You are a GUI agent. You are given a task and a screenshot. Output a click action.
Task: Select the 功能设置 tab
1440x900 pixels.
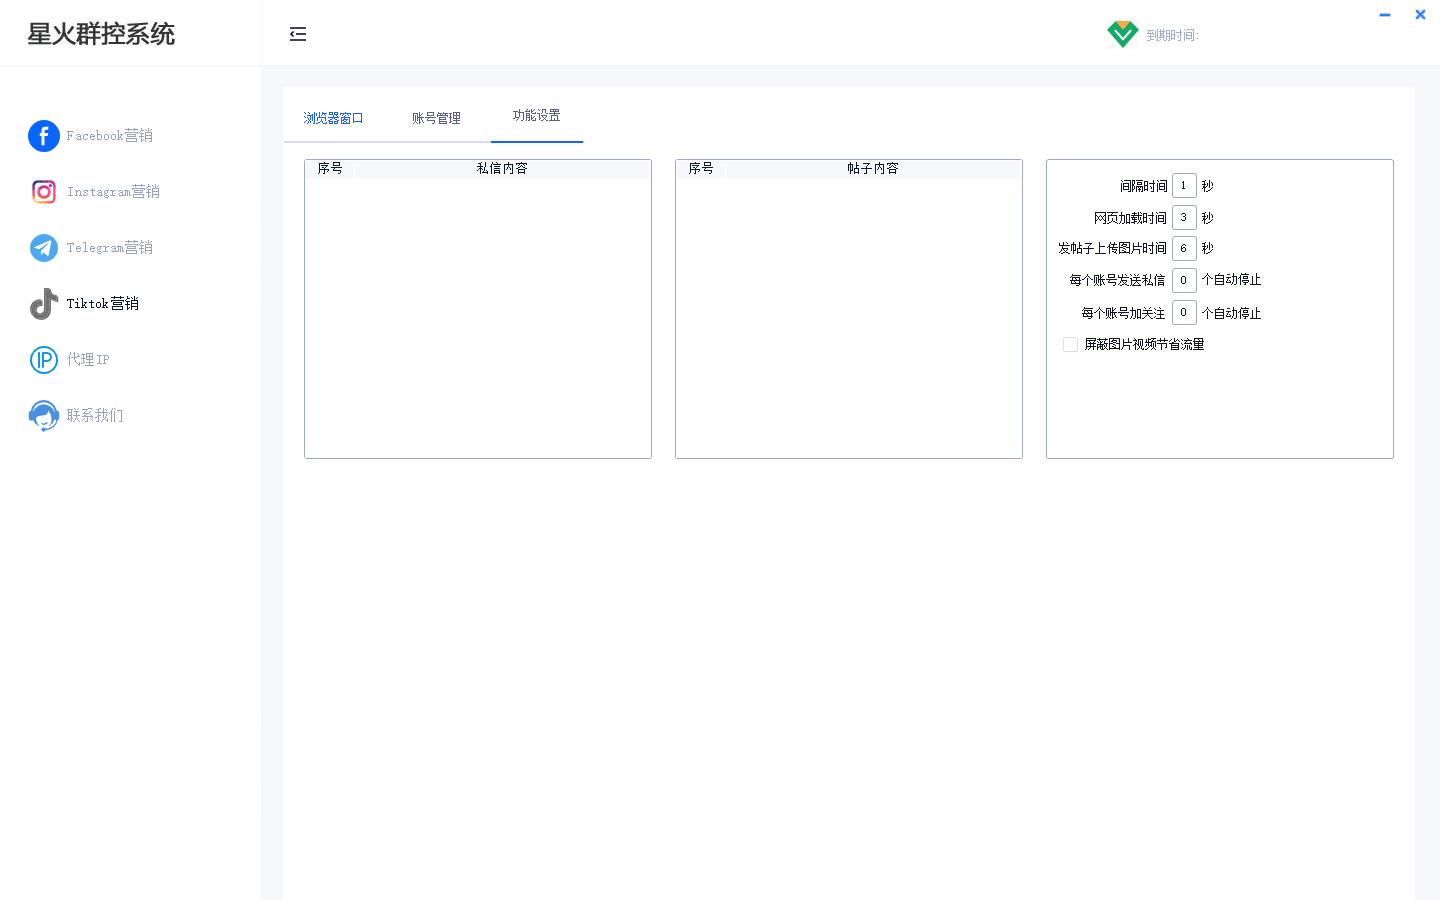(x=537, y=116)
